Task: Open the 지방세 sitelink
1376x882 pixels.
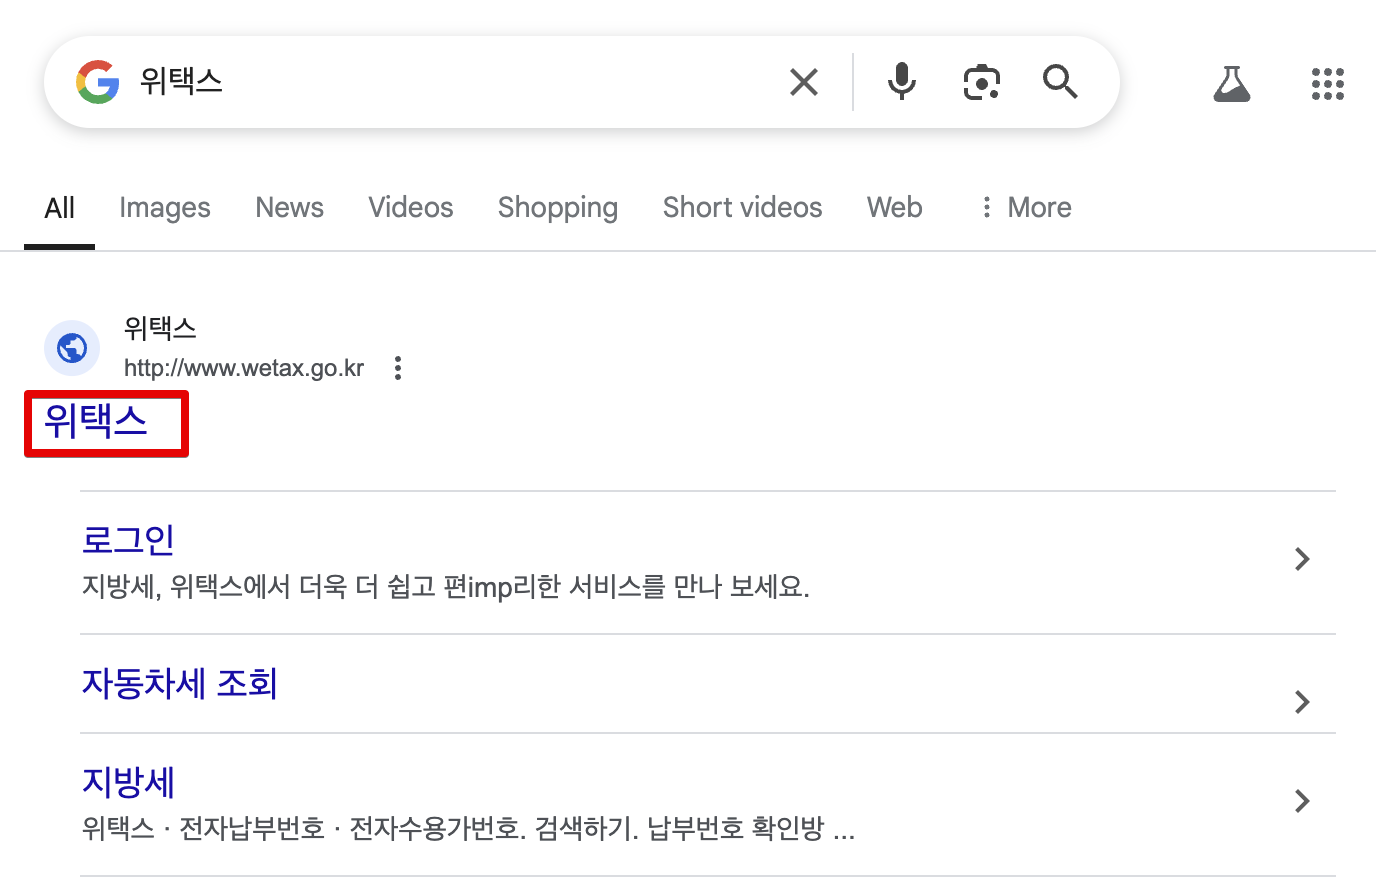Action: pyautogui.click(x=128, y=782)
